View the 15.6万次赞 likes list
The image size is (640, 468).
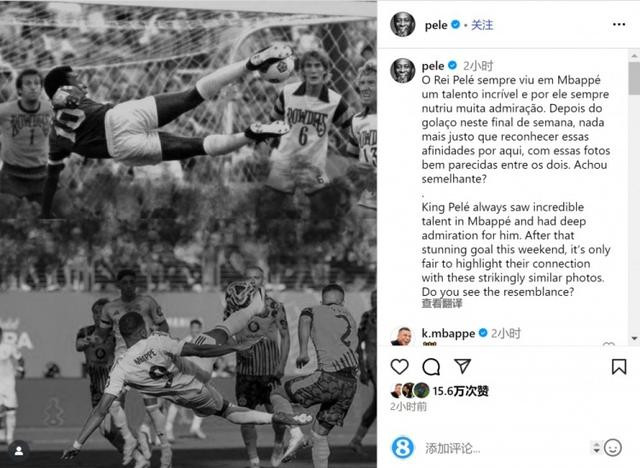tap(460, 391)
